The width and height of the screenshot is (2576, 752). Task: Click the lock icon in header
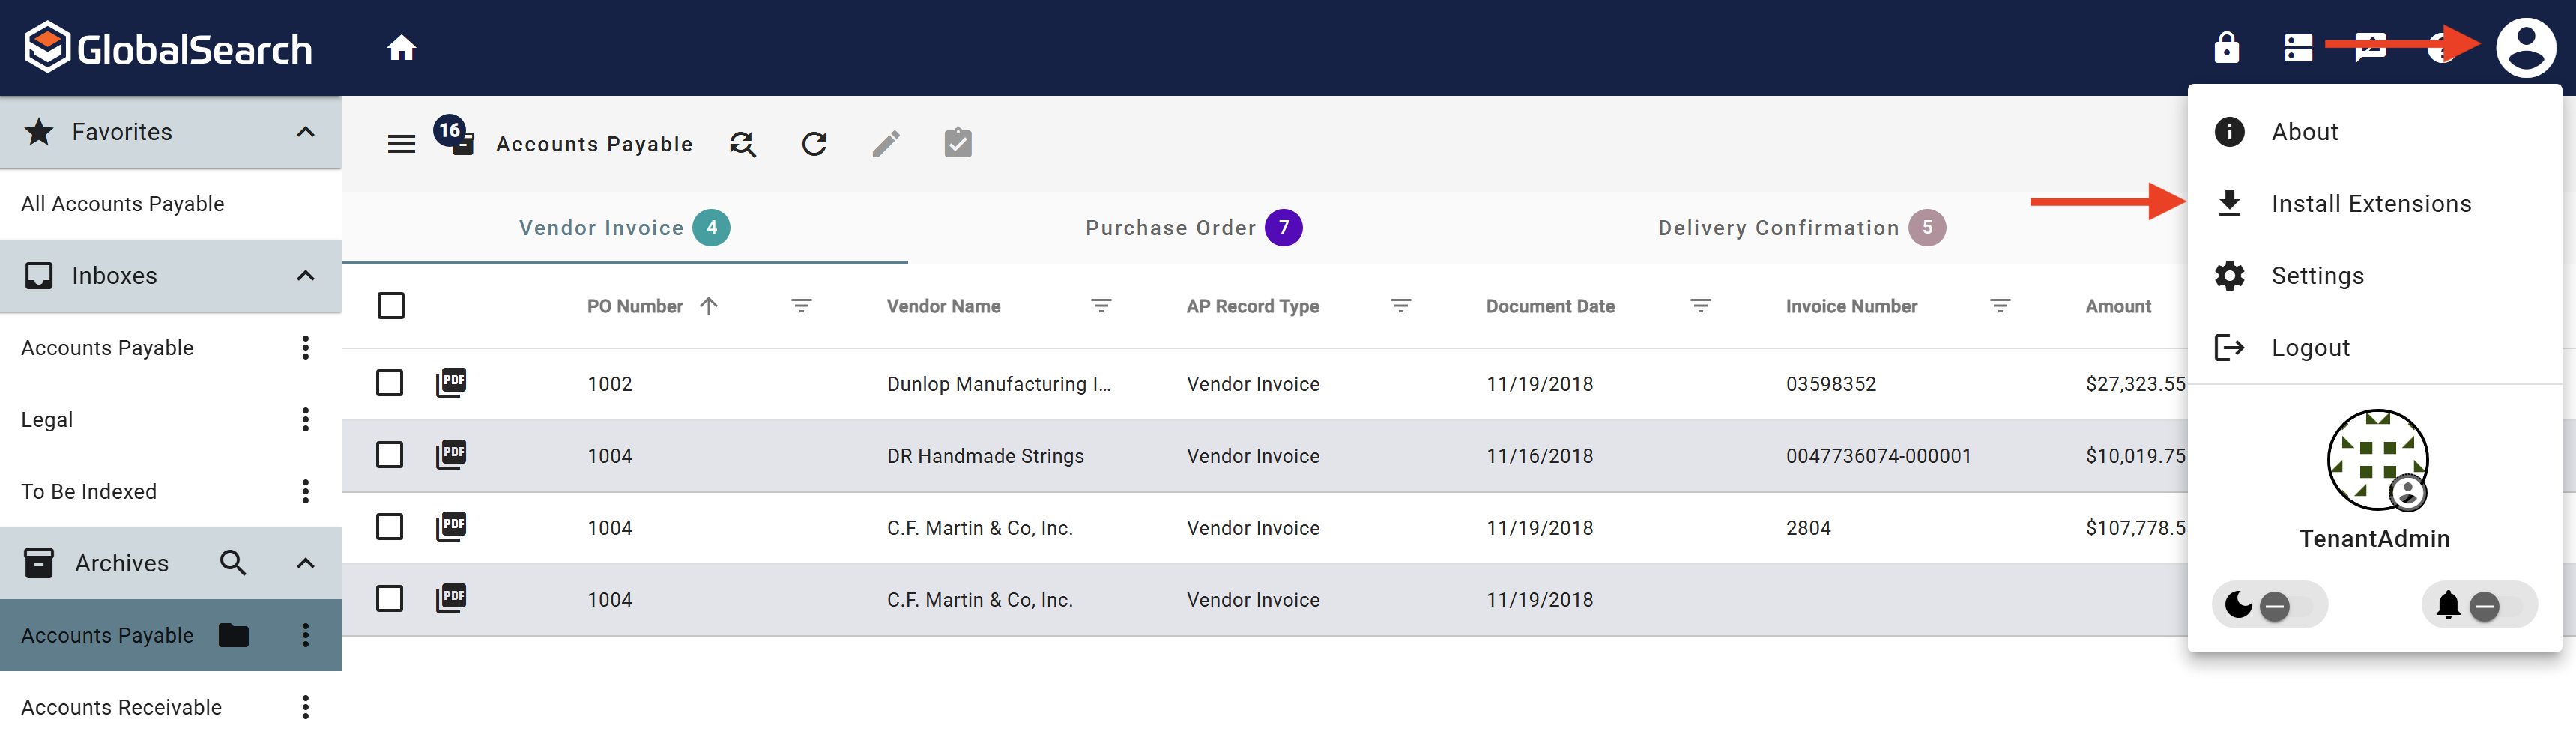coord(2226,48)
